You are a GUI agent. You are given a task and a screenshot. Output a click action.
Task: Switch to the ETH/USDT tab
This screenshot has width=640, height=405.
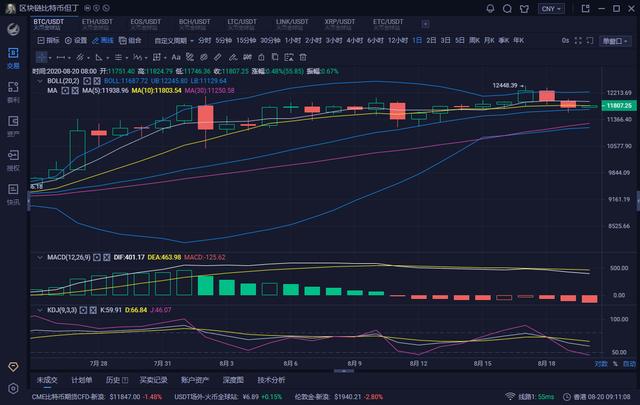pyautogui.click(x=97, y=24)
